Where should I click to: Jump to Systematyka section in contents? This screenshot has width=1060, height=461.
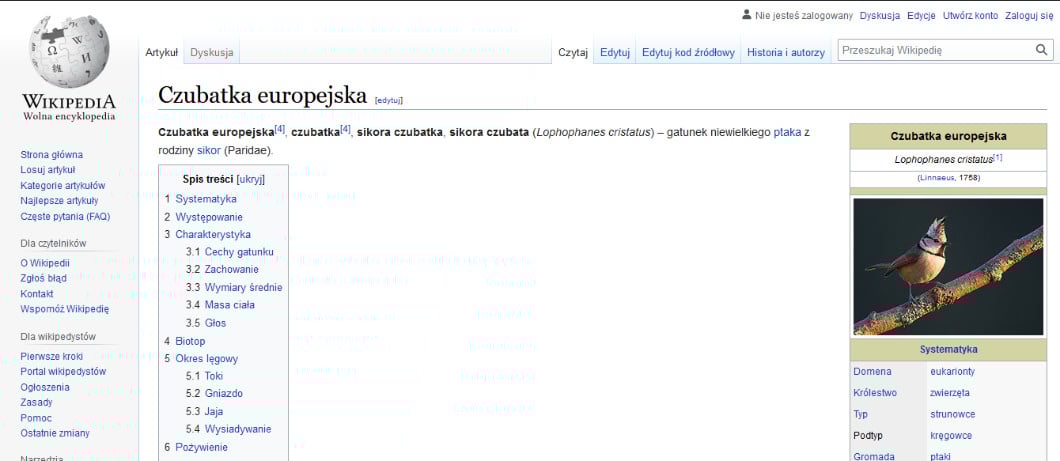(x=205, y=199)
